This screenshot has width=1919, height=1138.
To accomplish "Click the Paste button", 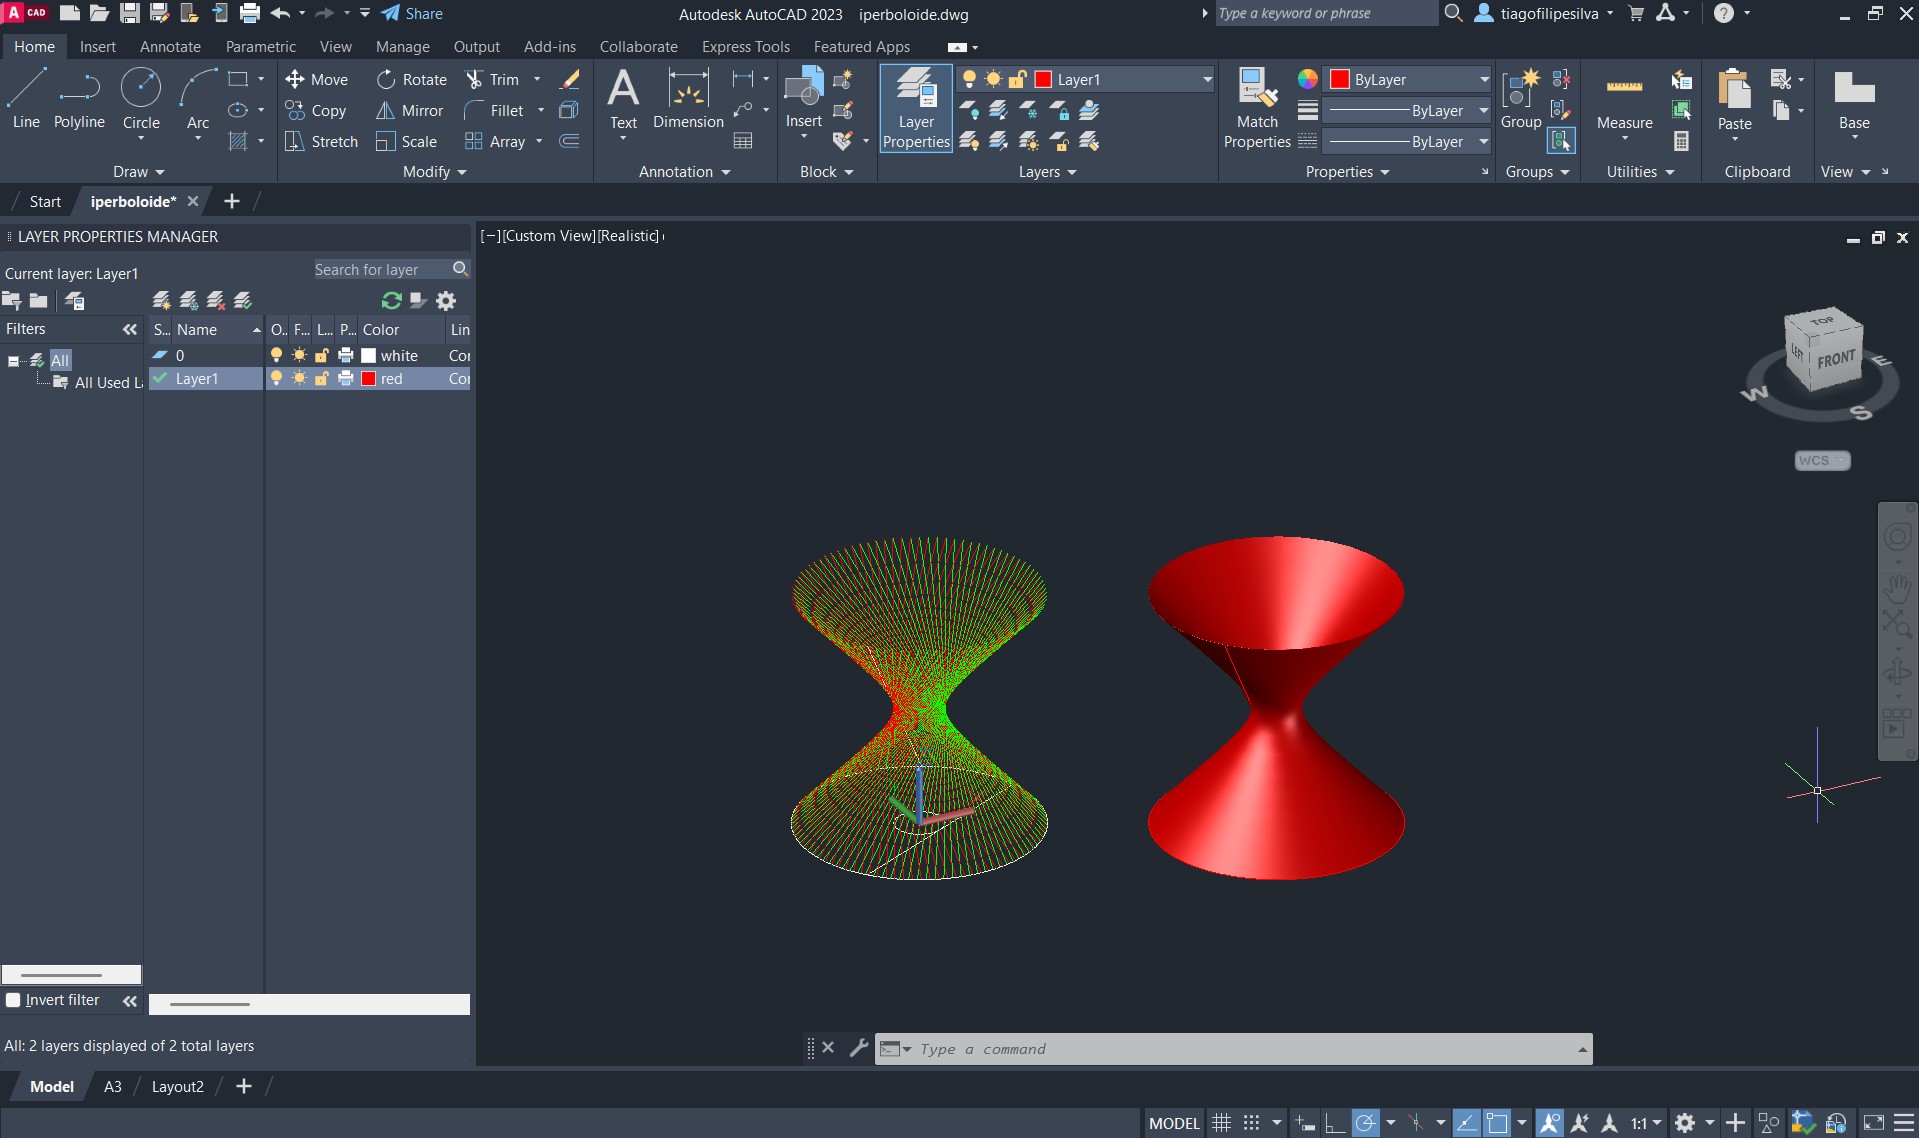I will tap(1734, 99).
